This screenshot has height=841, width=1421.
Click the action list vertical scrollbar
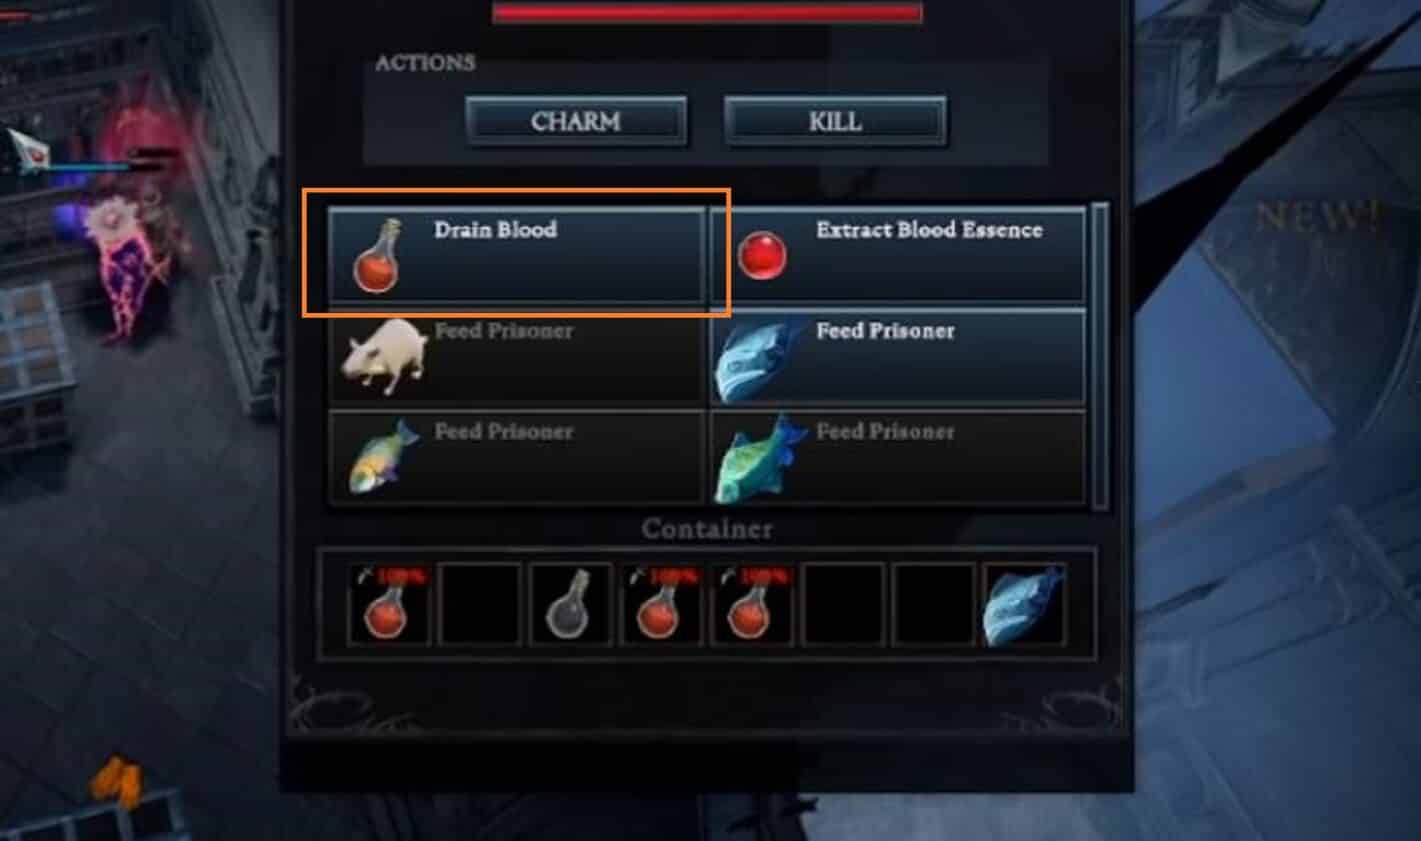pos(1101,355)
